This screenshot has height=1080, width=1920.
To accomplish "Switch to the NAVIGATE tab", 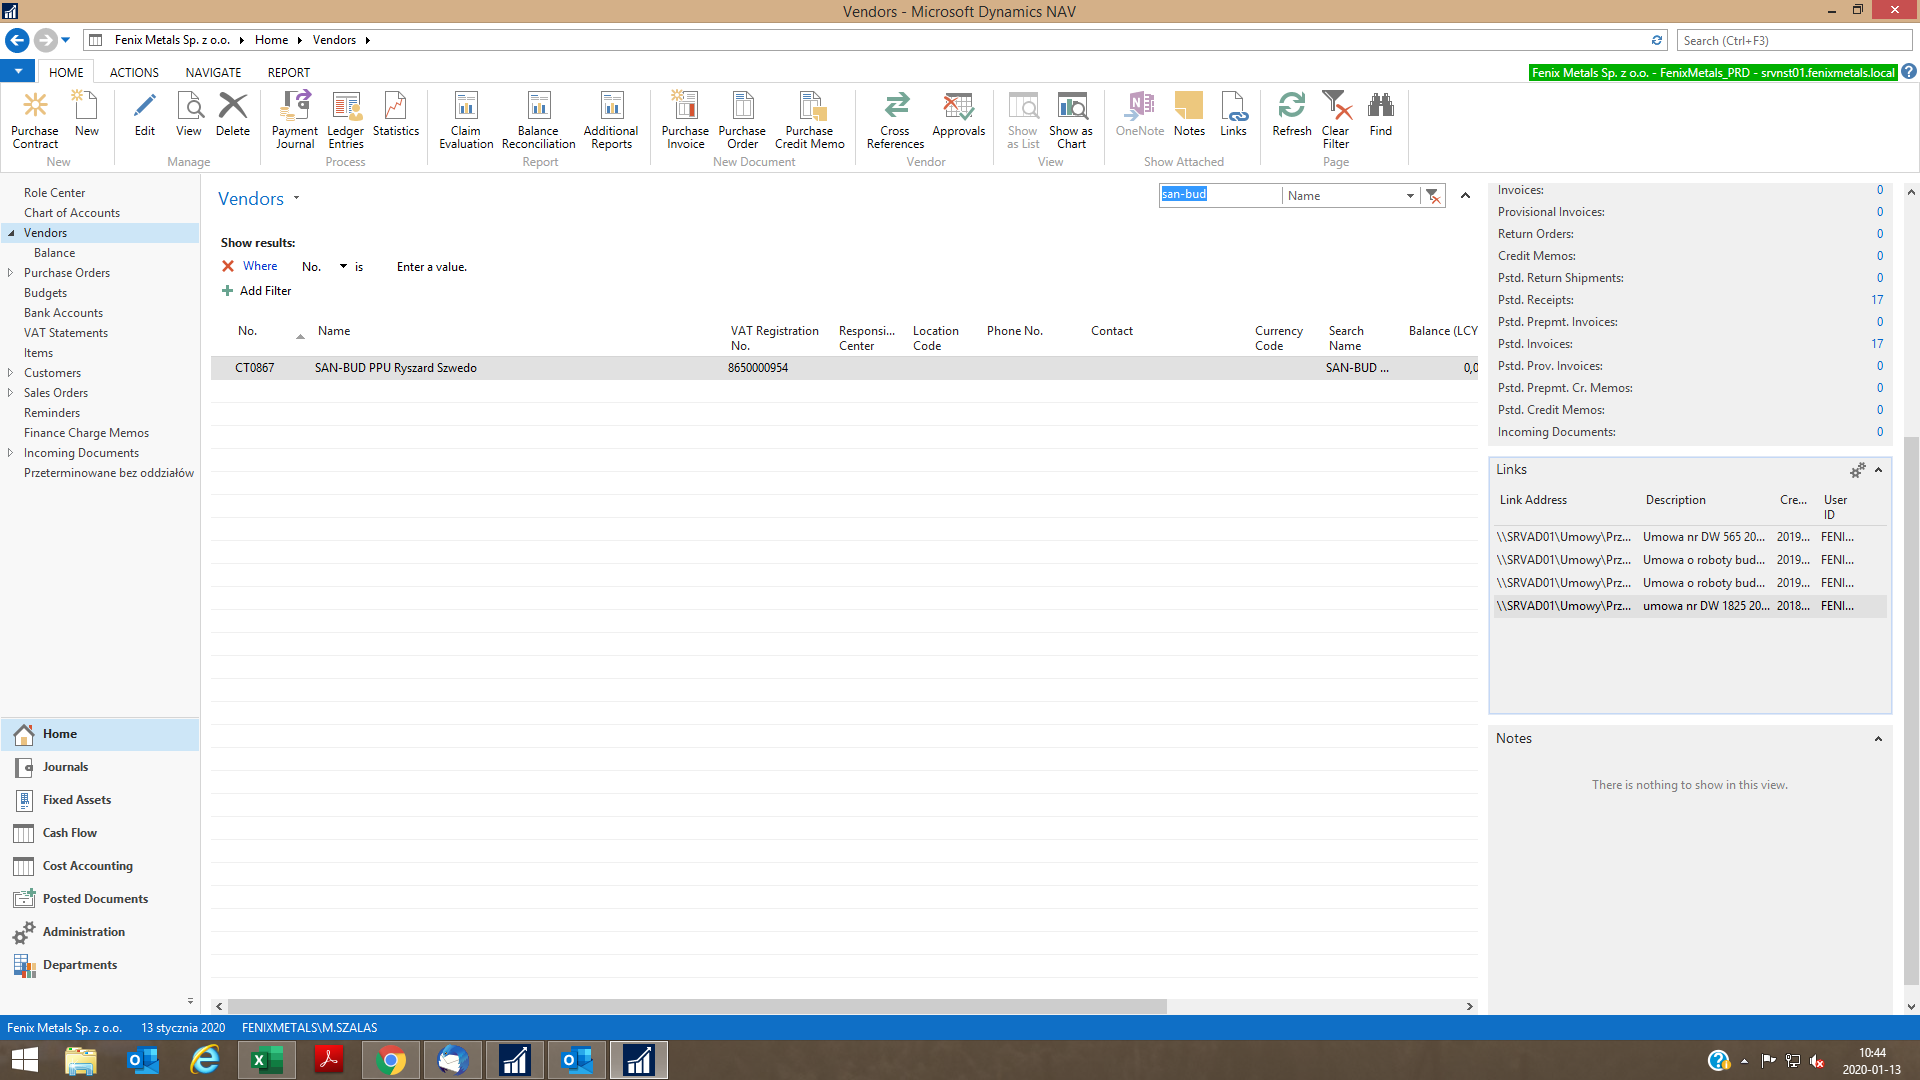I will coord(213,72).
